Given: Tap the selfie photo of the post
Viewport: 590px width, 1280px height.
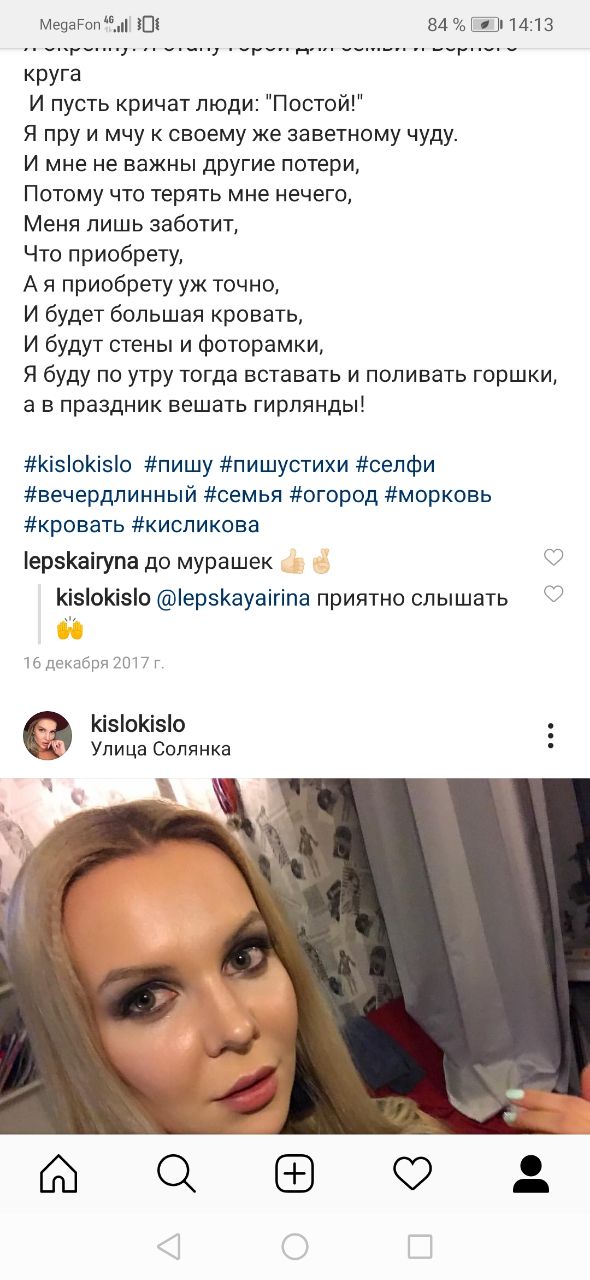Looking at the screenshot, I should (295, 956).
